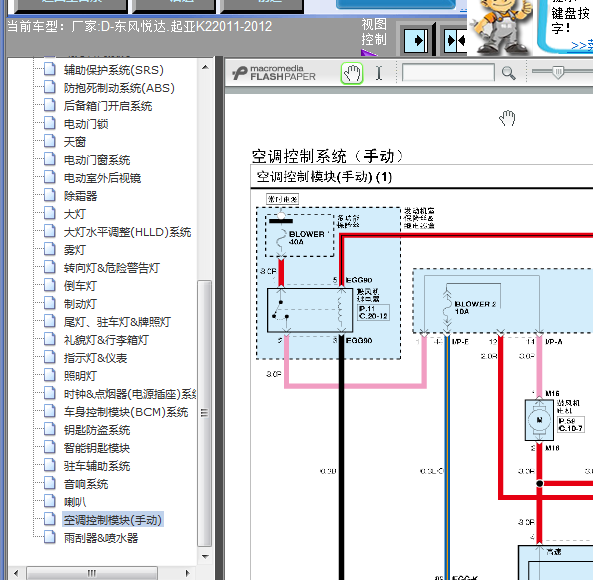Open the 天窗 entry
Screen dimensions: 593x580
[x=75, y=142]
